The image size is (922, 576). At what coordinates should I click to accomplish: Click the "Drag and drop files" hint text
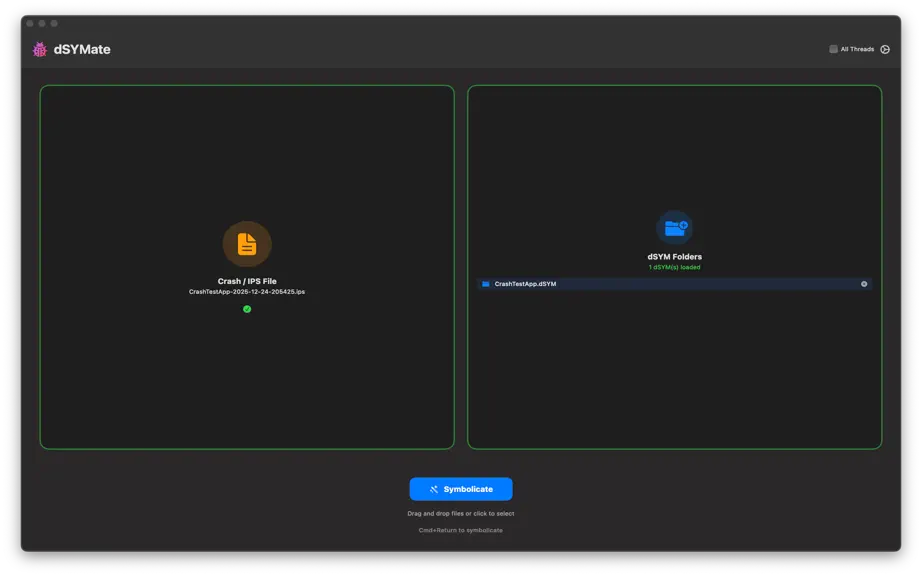click(461, 514)
